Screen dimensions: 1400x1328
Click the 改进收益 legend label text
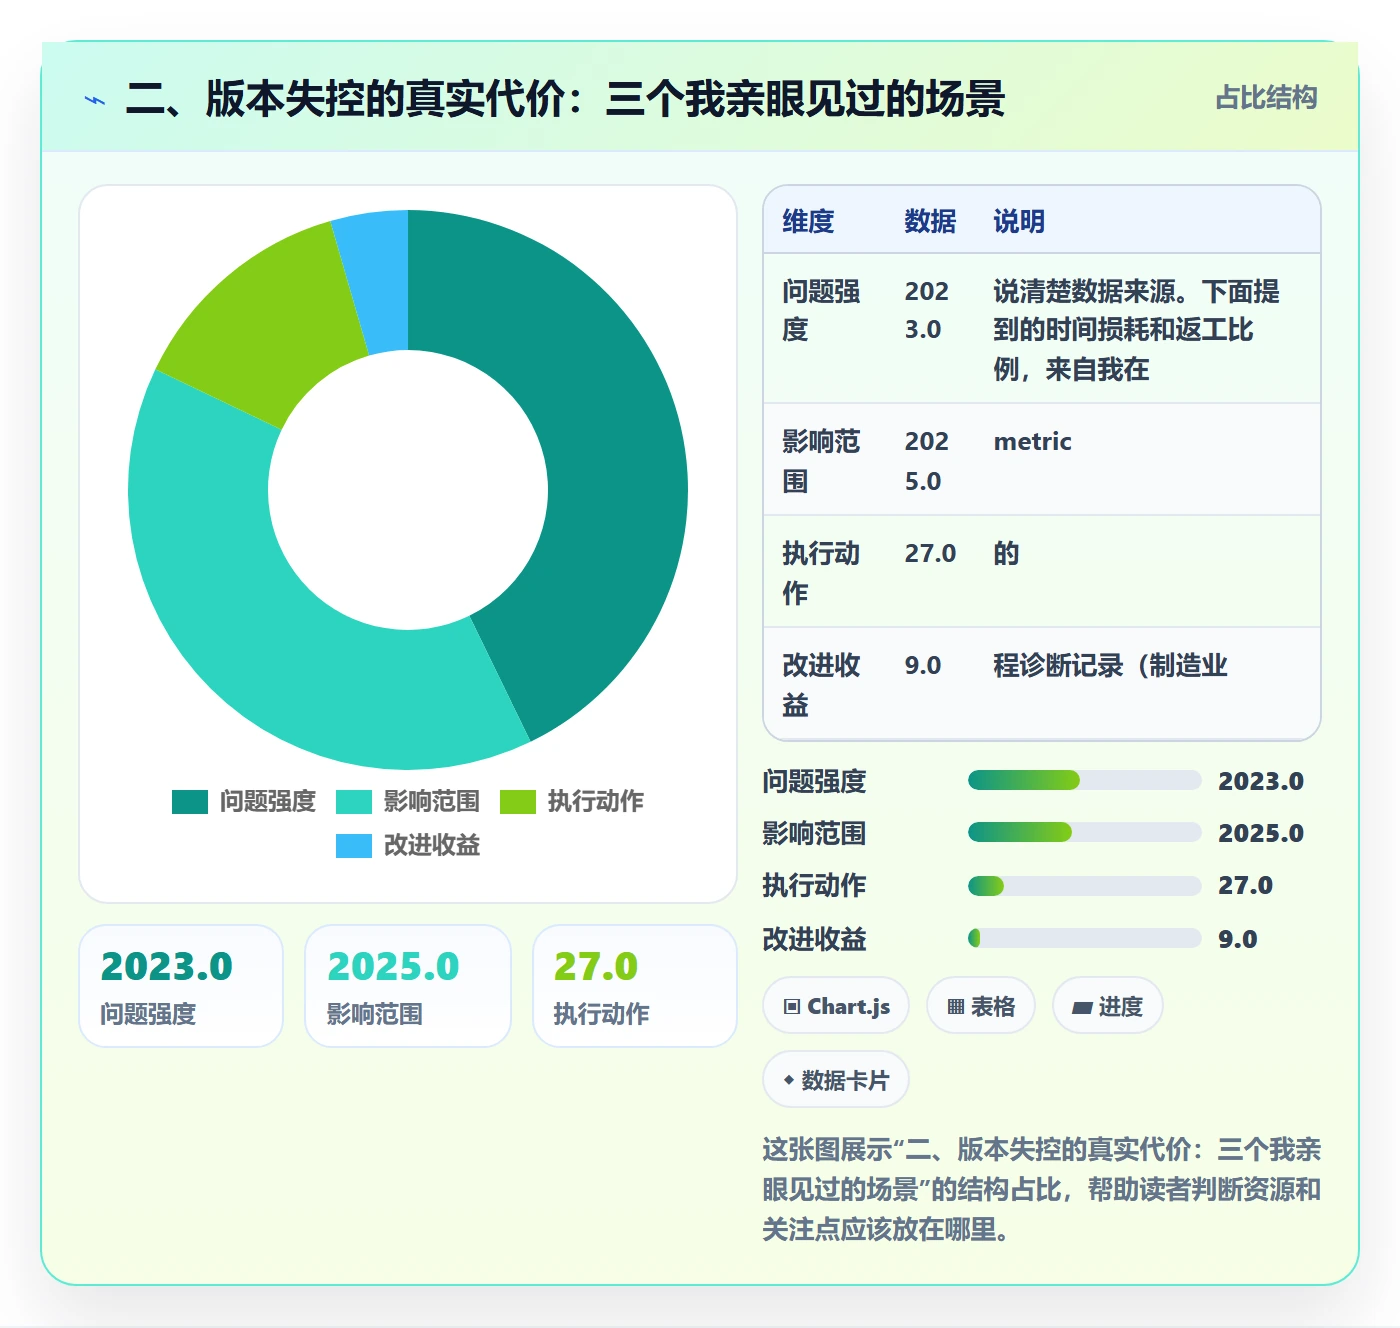[x=432, y=845]
